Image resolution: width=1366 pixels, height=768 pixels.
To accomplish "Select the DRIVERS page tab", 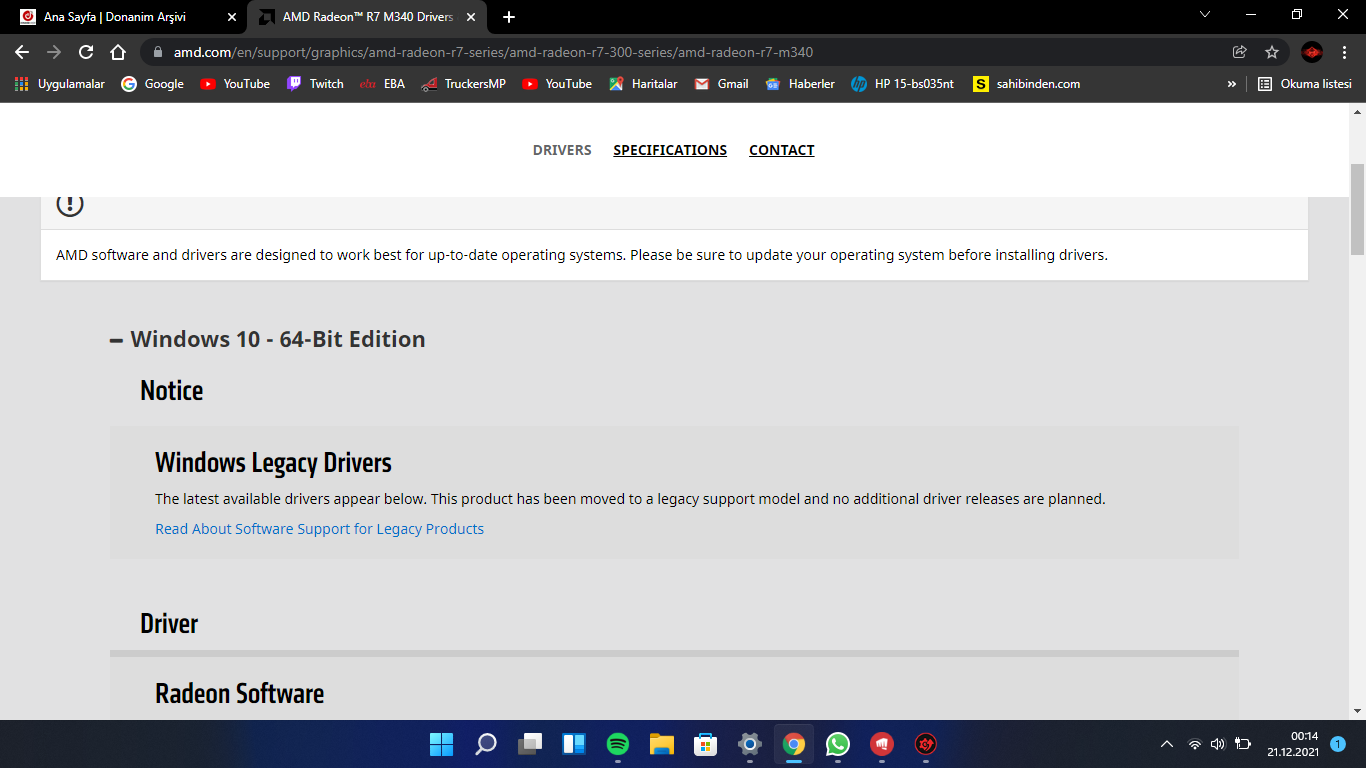I will click(562, 150).
